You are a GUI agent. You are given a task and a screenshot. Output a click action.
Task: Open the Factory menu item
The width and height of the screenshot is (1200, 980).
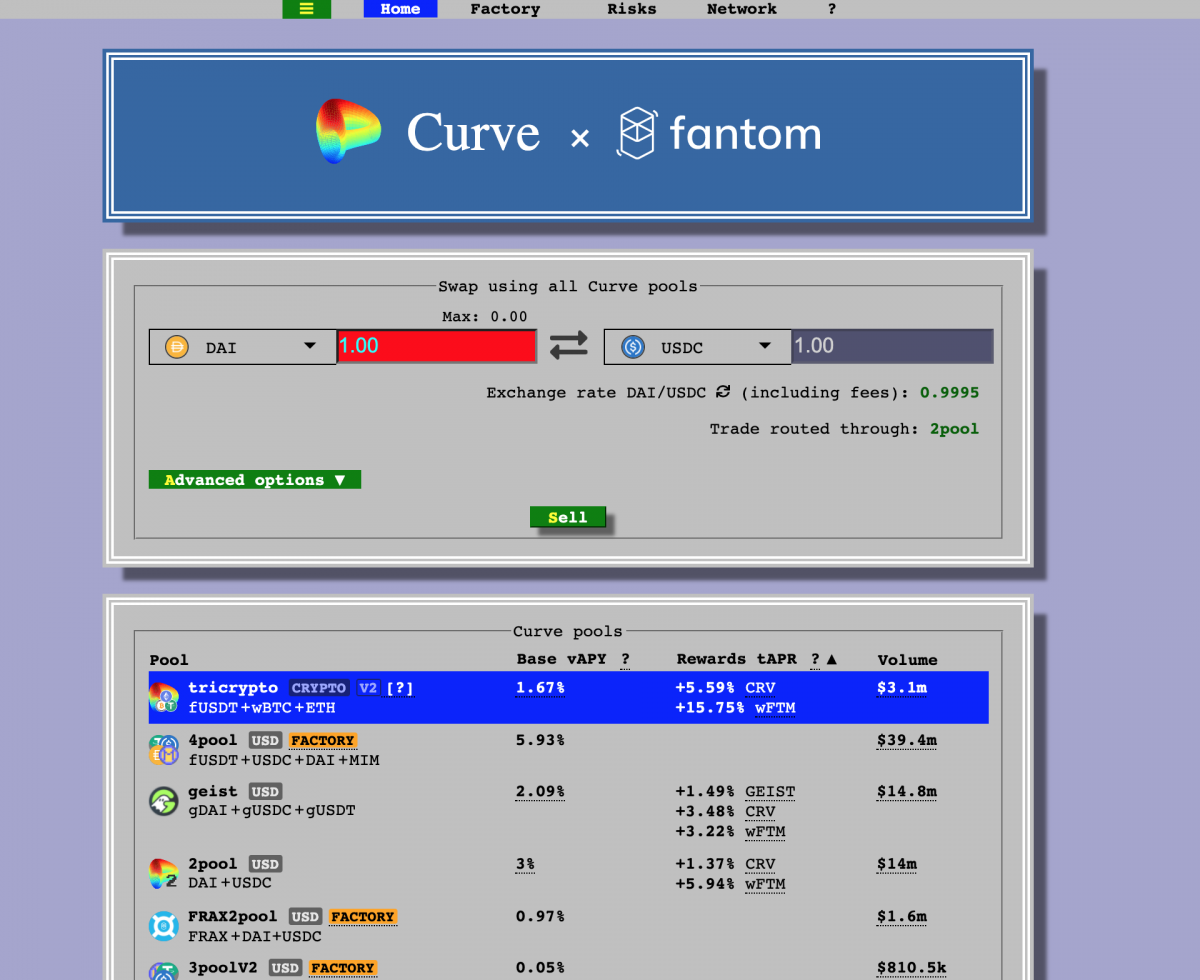click(x=505, y=9)
